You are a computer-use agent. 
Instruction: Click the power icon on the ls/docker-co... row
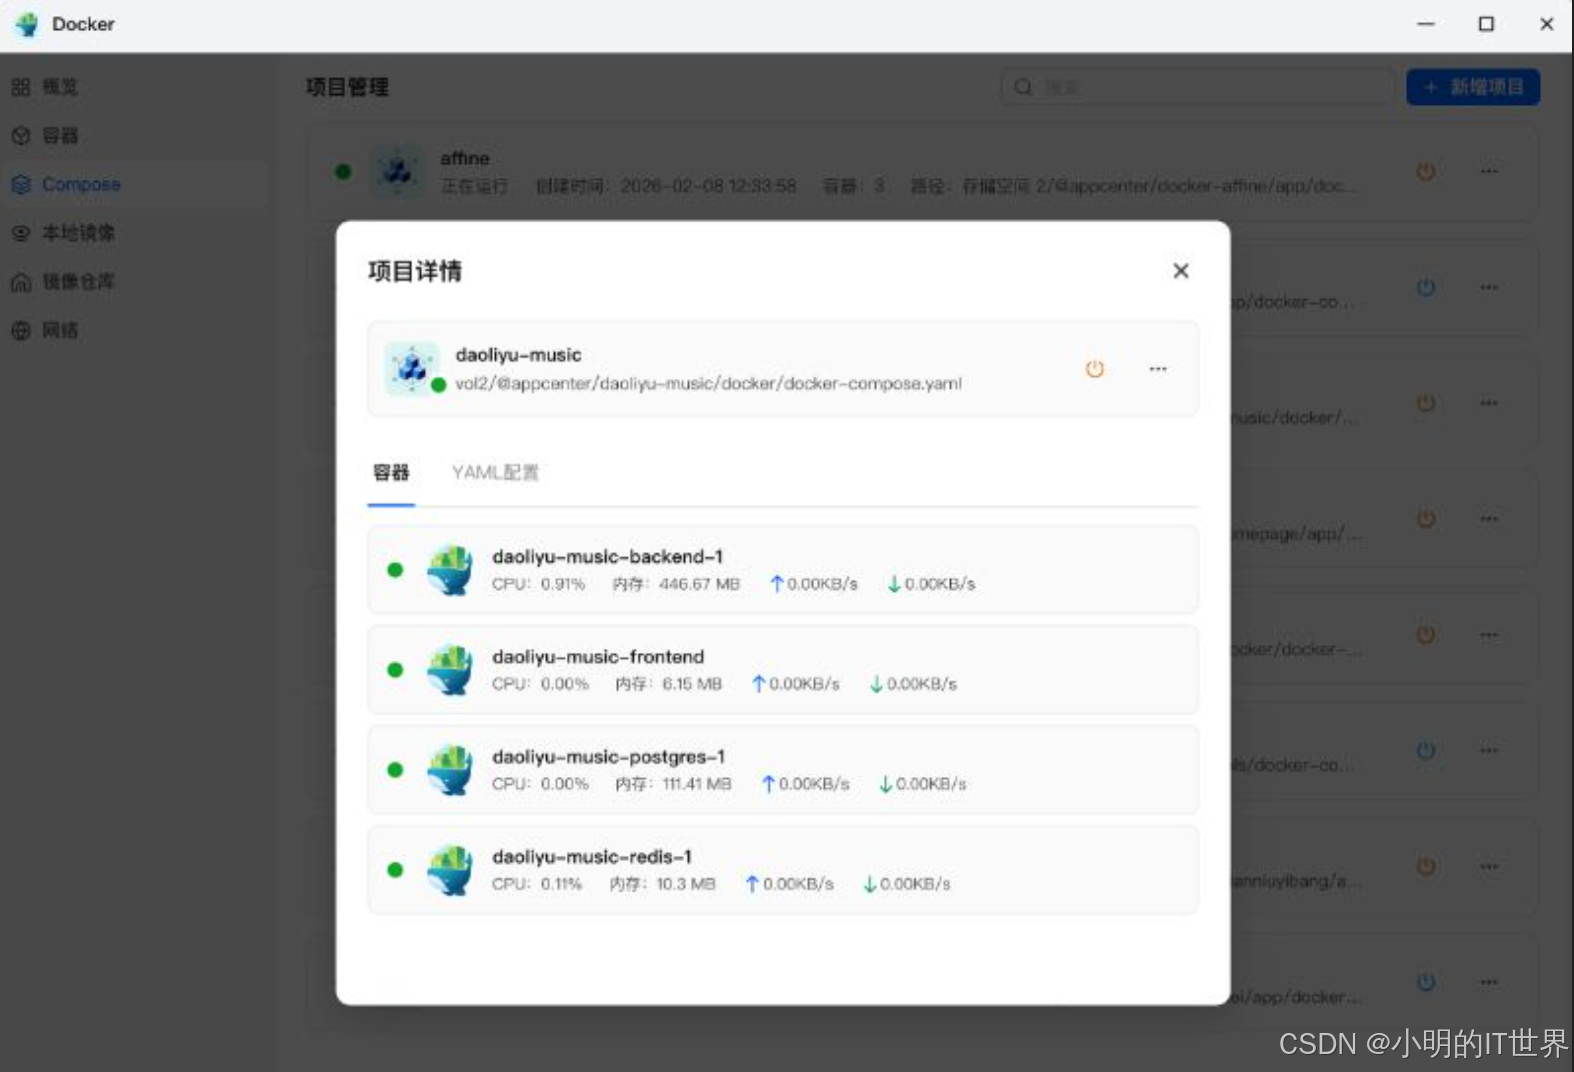(x=1426, y=751)
